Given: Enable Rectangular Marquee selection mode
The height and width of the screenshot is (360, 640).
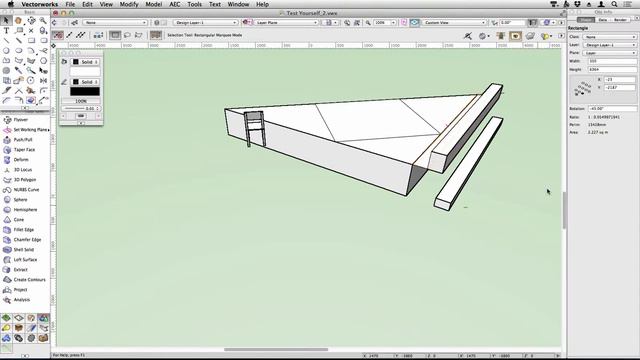Looking at the screenshot, I should click(x=115, y=36).
